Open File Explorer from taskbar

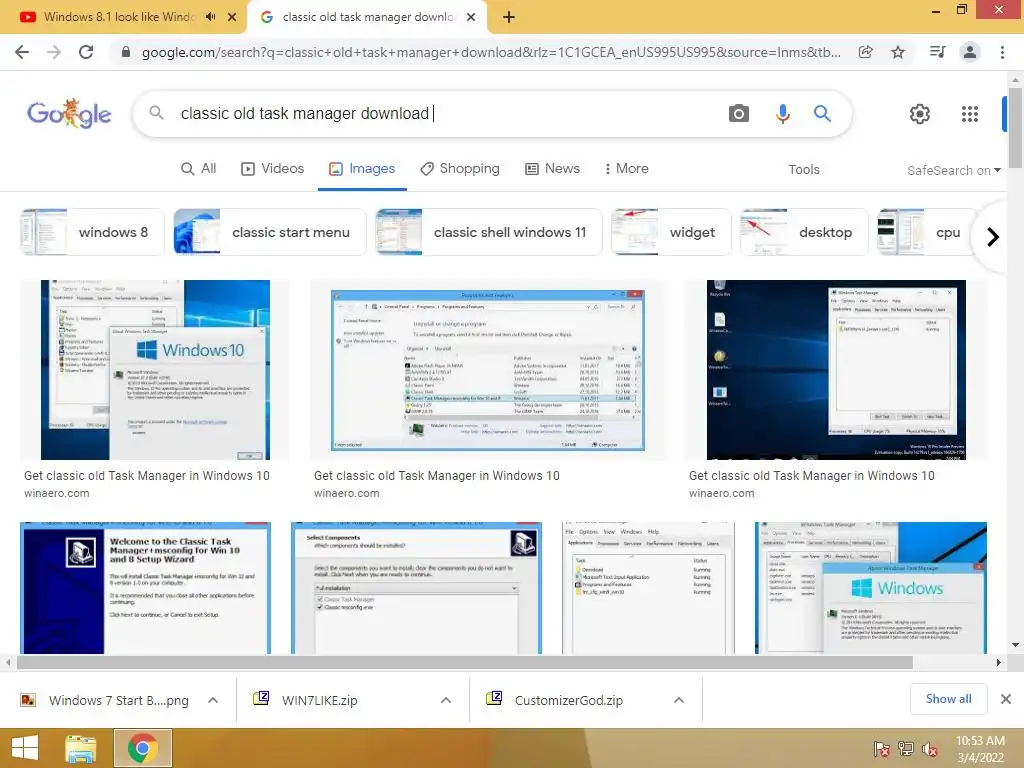pos(81,748)
